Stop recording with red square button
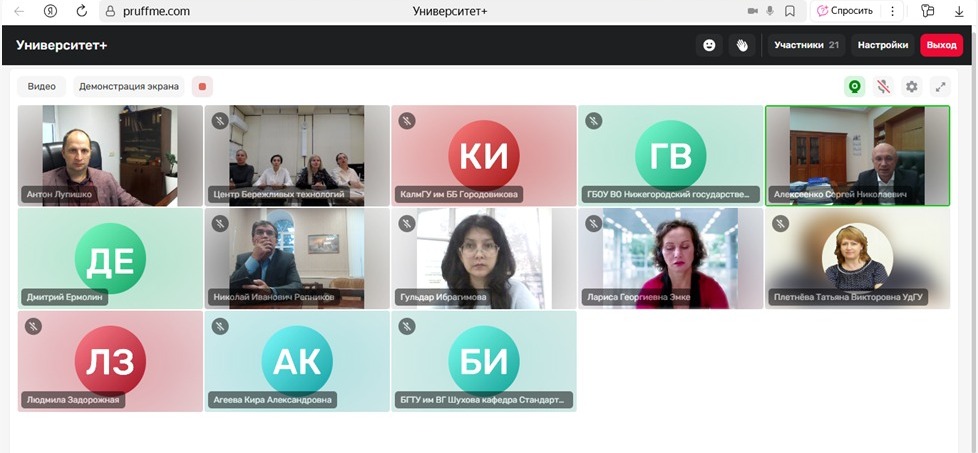Screen dimensions: 978x453 pos(202,87)
